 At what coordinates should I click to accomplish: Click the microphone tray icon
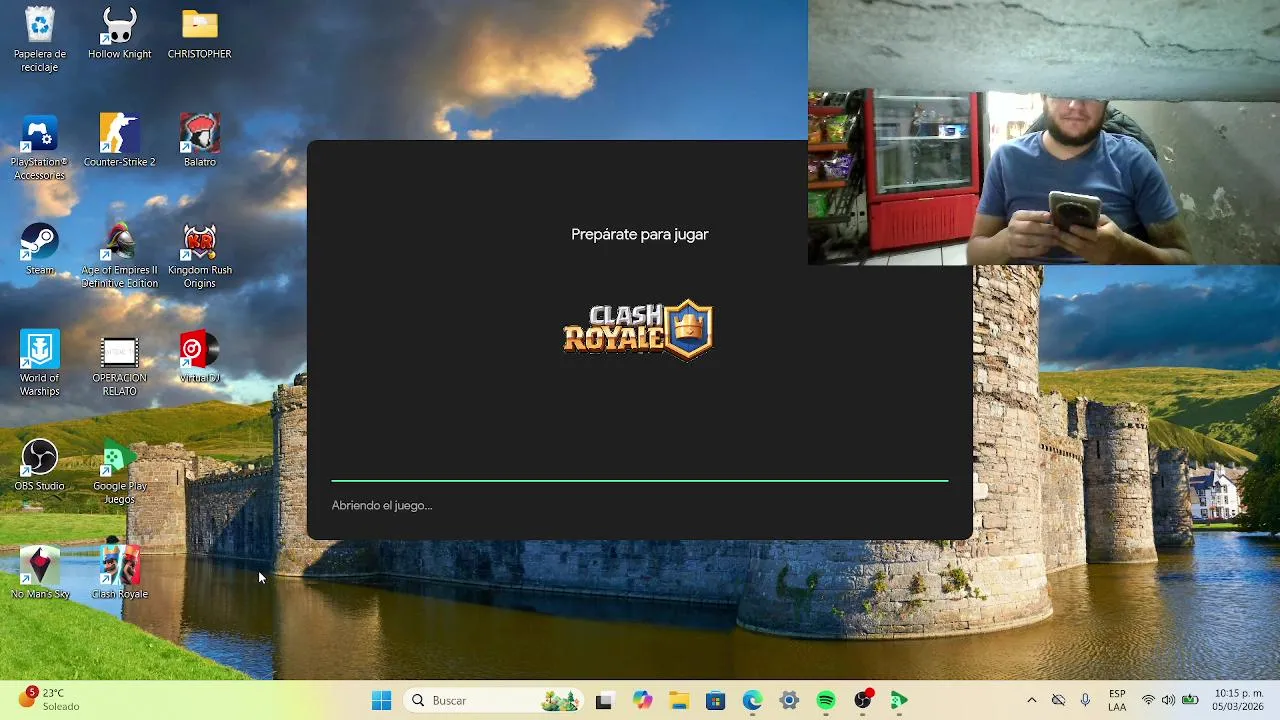tap(1085, 701)
